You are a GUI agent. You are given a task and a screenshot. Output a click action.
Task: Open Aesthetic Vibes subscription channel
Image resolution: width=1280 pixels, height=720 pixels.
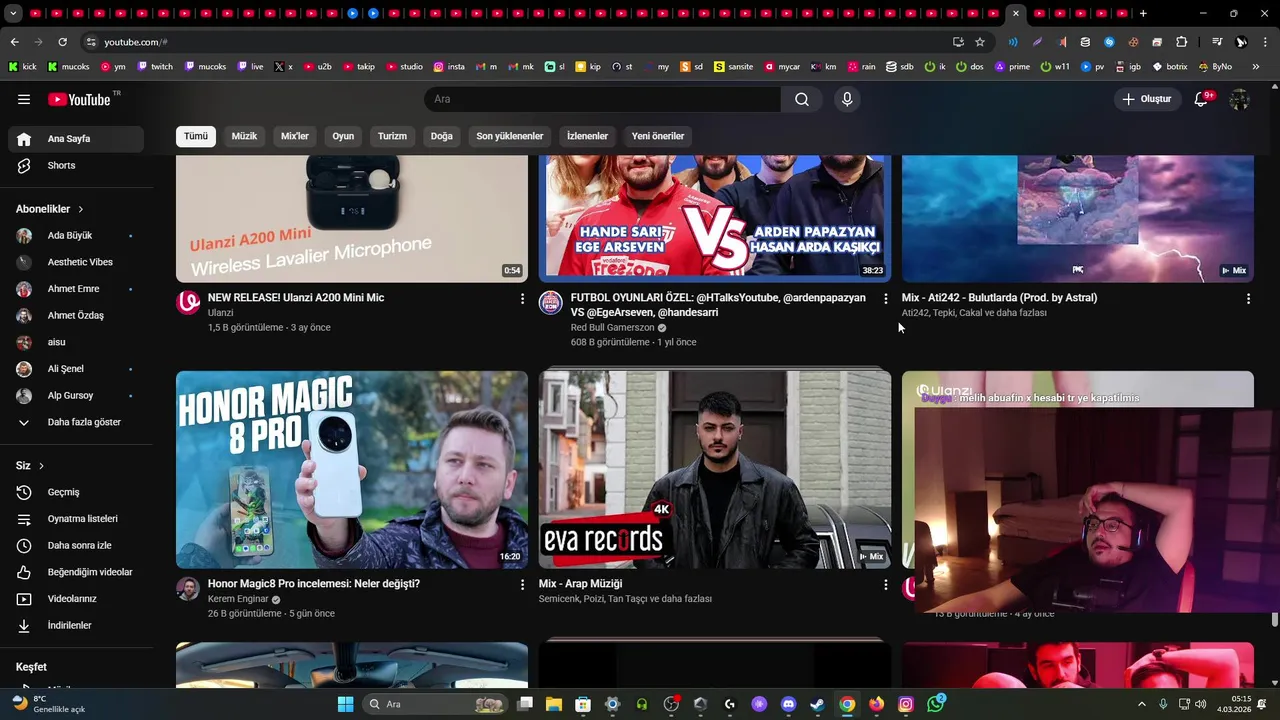click(76, 262)
